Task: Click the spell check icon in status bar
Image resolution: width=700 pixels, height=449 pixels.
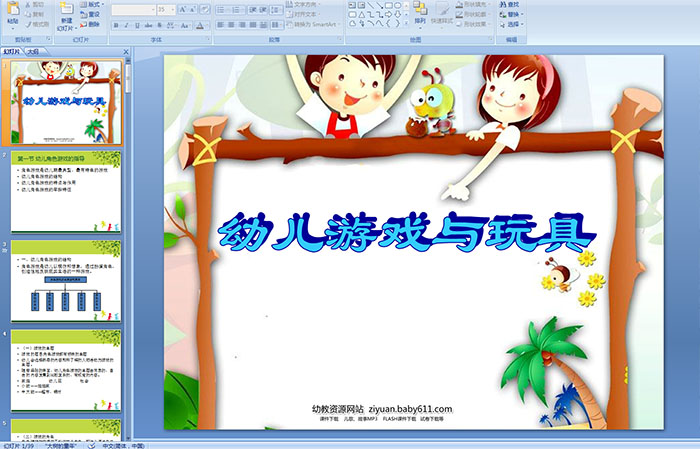Action: click(91, 445)
